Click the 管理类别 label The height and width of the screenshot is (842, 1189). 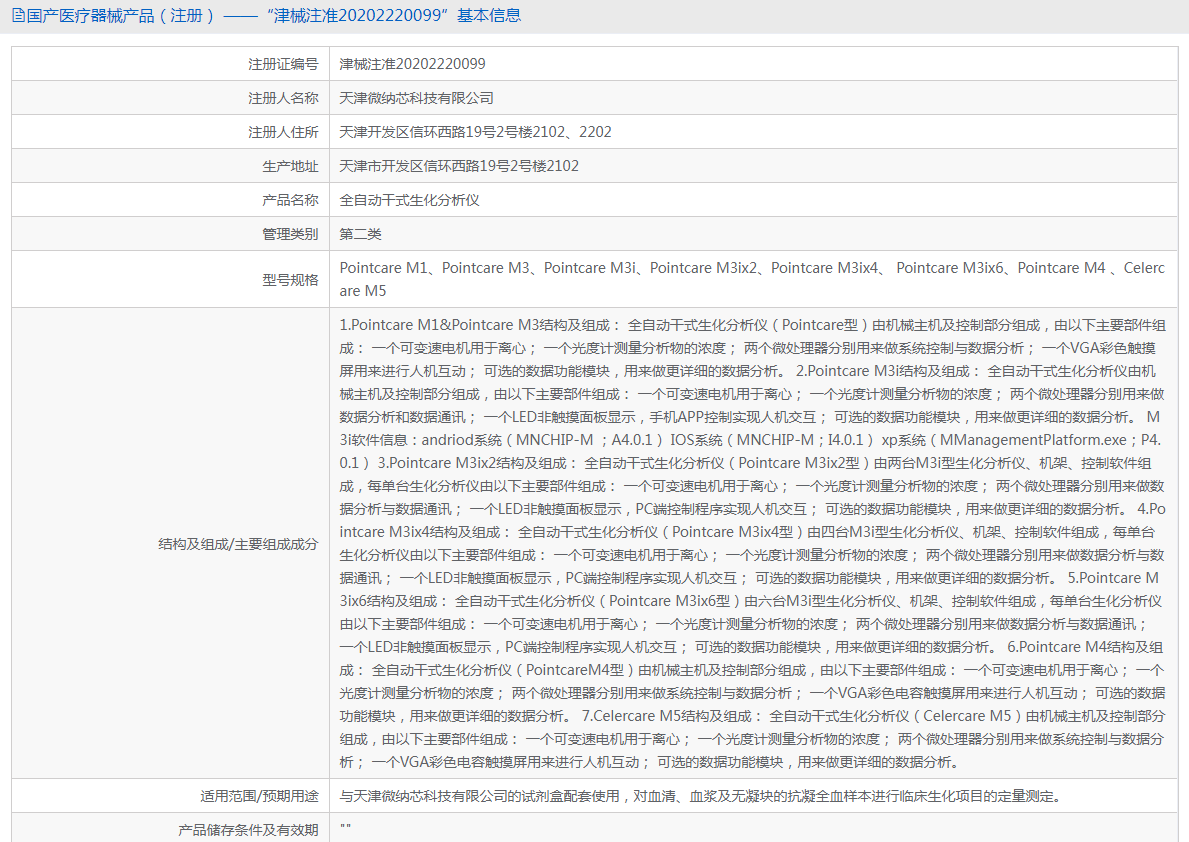coord(290,235)
